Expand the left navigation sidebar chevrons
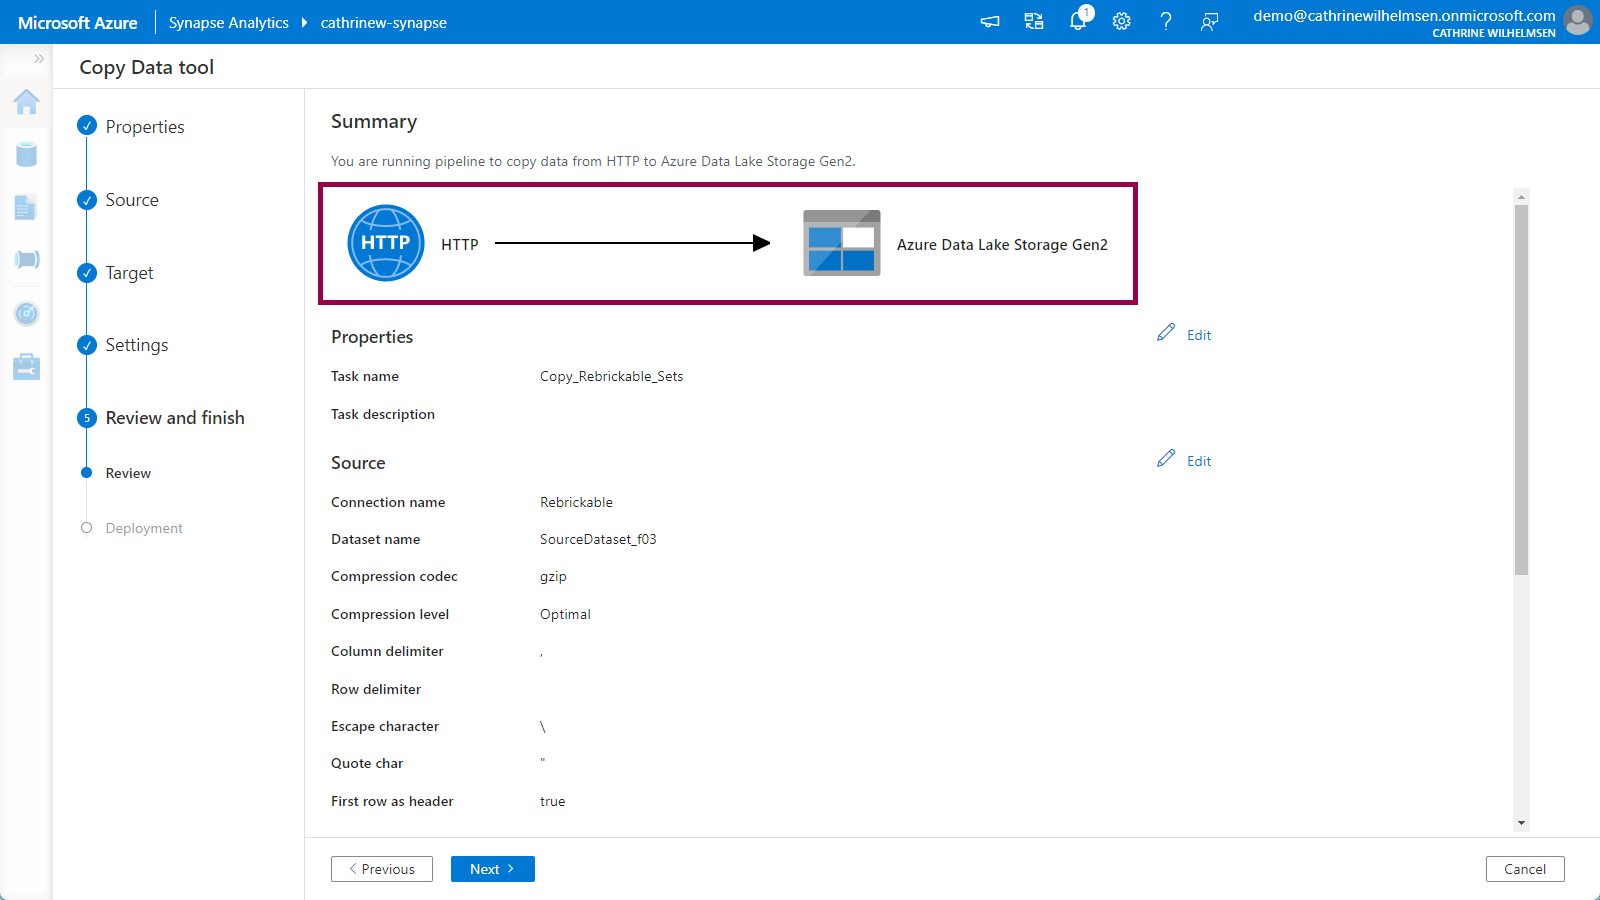 39,59
